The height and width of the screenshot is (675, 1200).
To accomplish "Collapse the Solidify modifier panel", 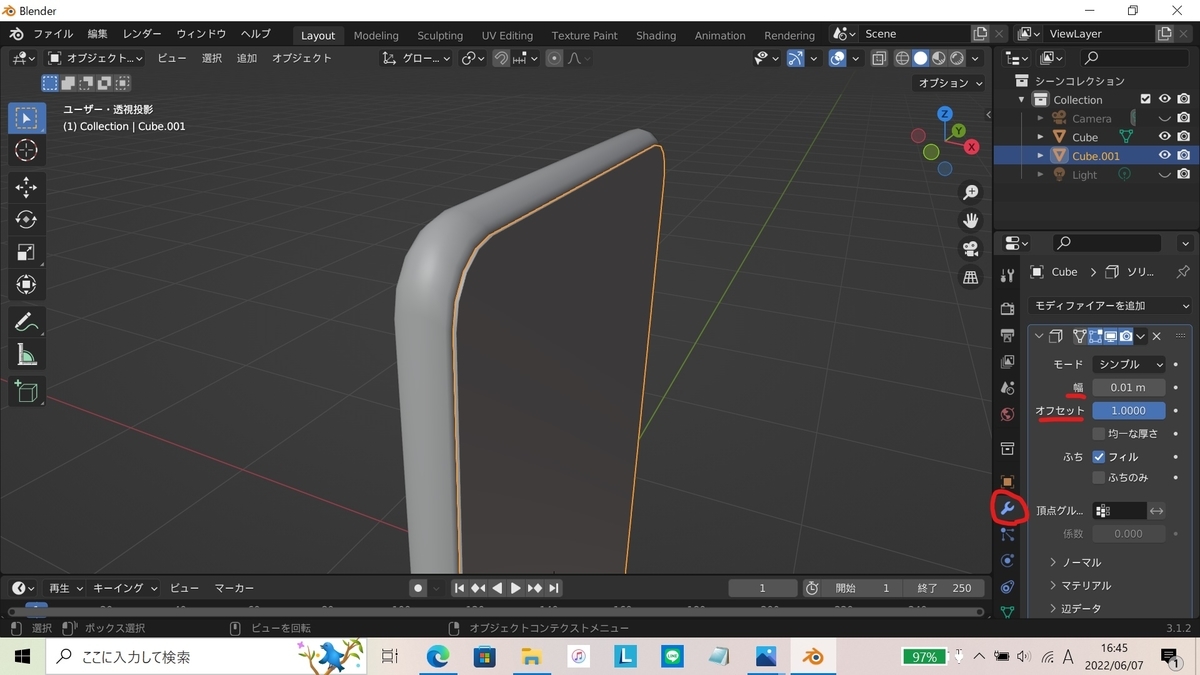I will pos(1039,336).
